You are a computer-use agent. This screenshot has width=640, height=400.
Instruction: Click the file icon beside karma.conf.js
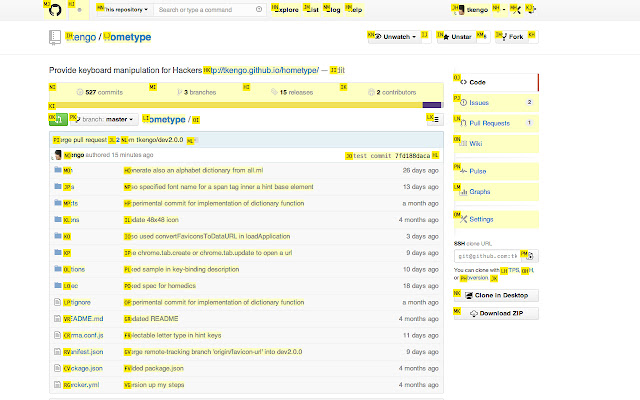(58, 335)
